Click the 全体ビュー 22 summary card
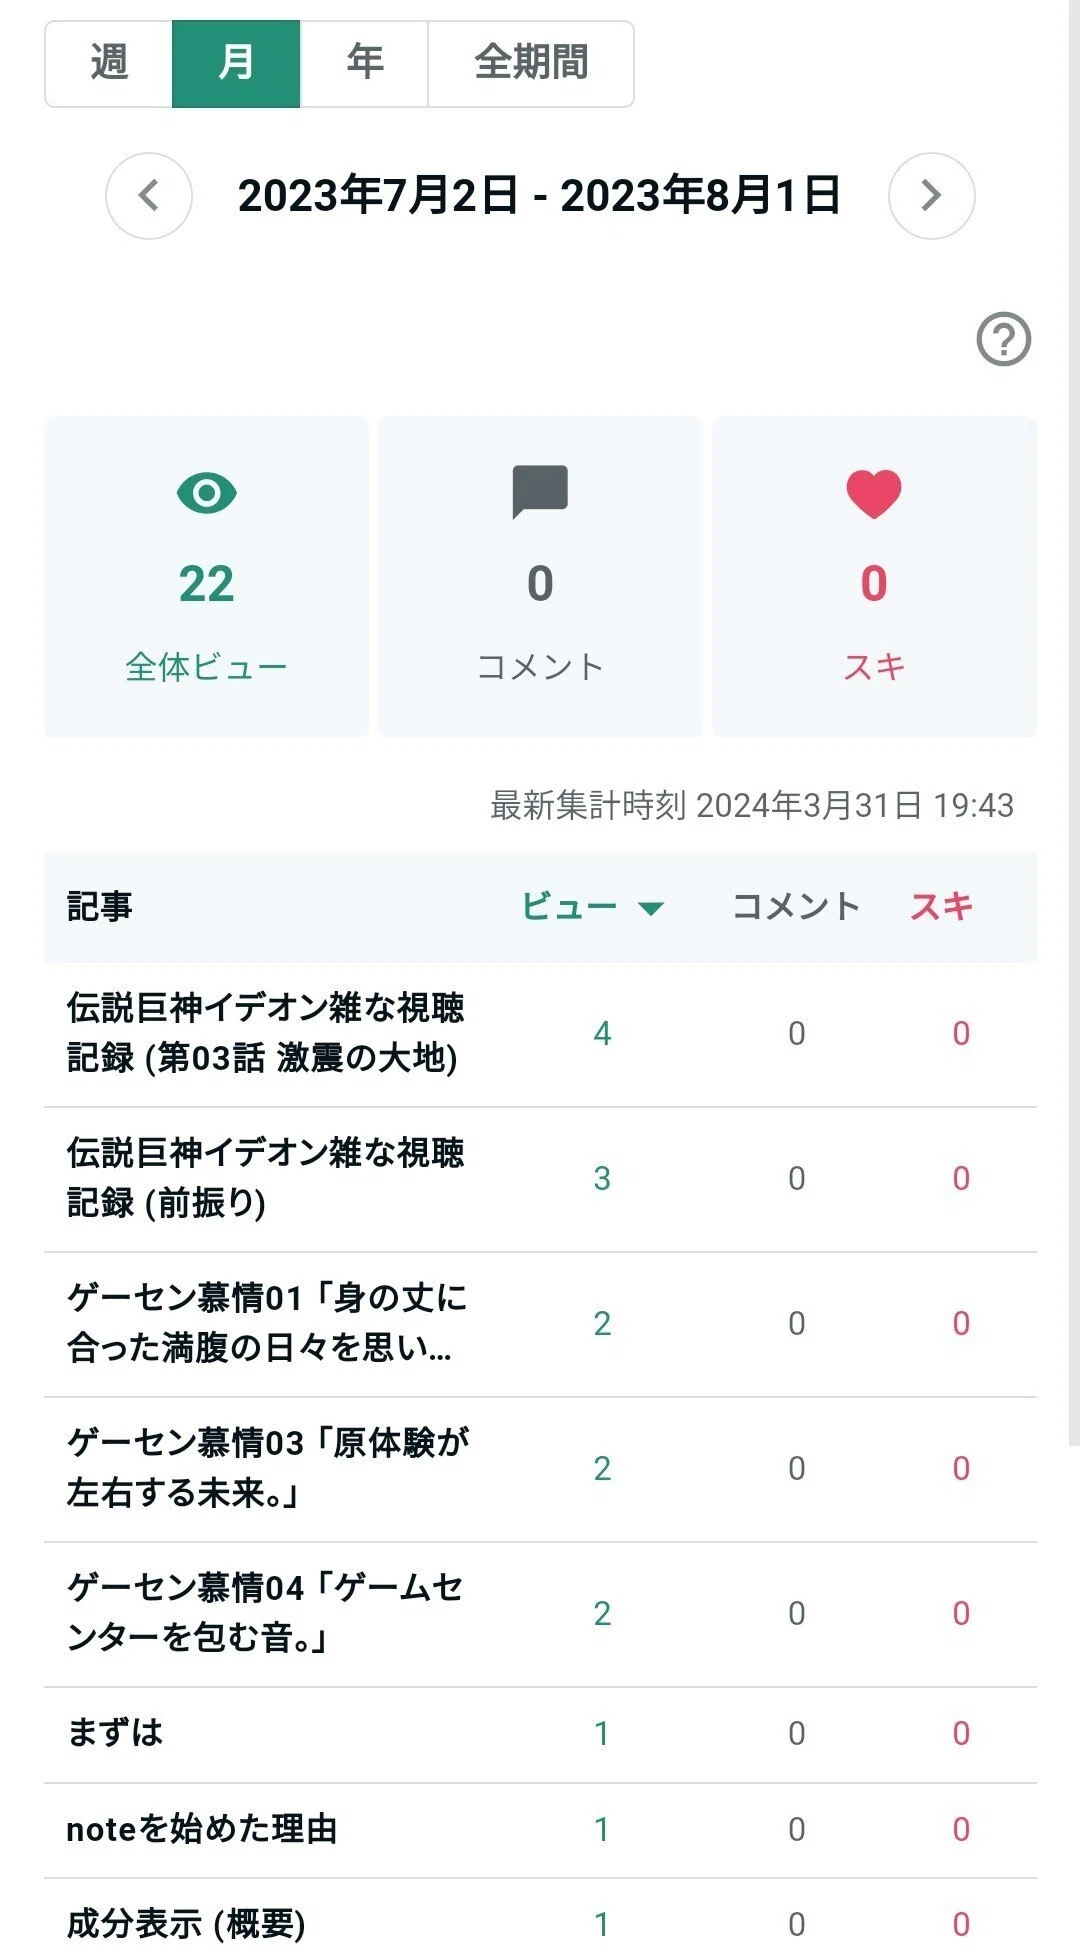 [x=206, y=577]
